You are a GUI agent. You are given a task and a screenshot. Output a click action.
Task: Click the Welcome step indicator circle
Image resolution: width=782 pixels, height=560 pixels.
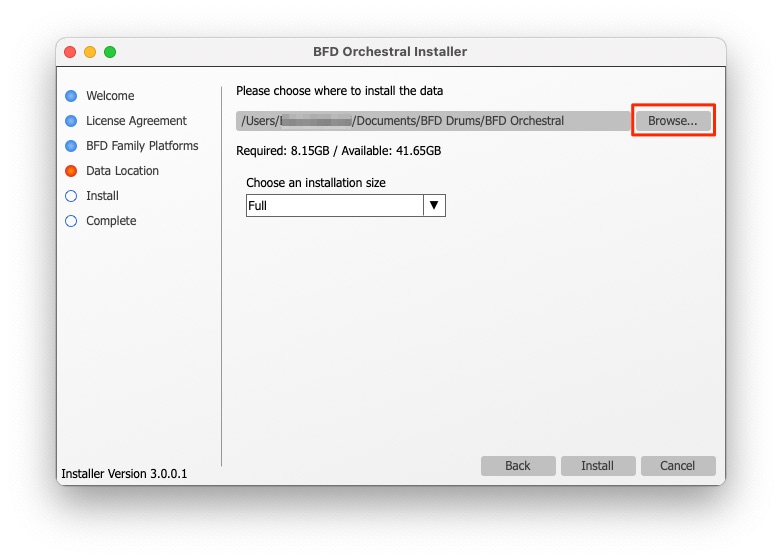(x=71, y=96)
